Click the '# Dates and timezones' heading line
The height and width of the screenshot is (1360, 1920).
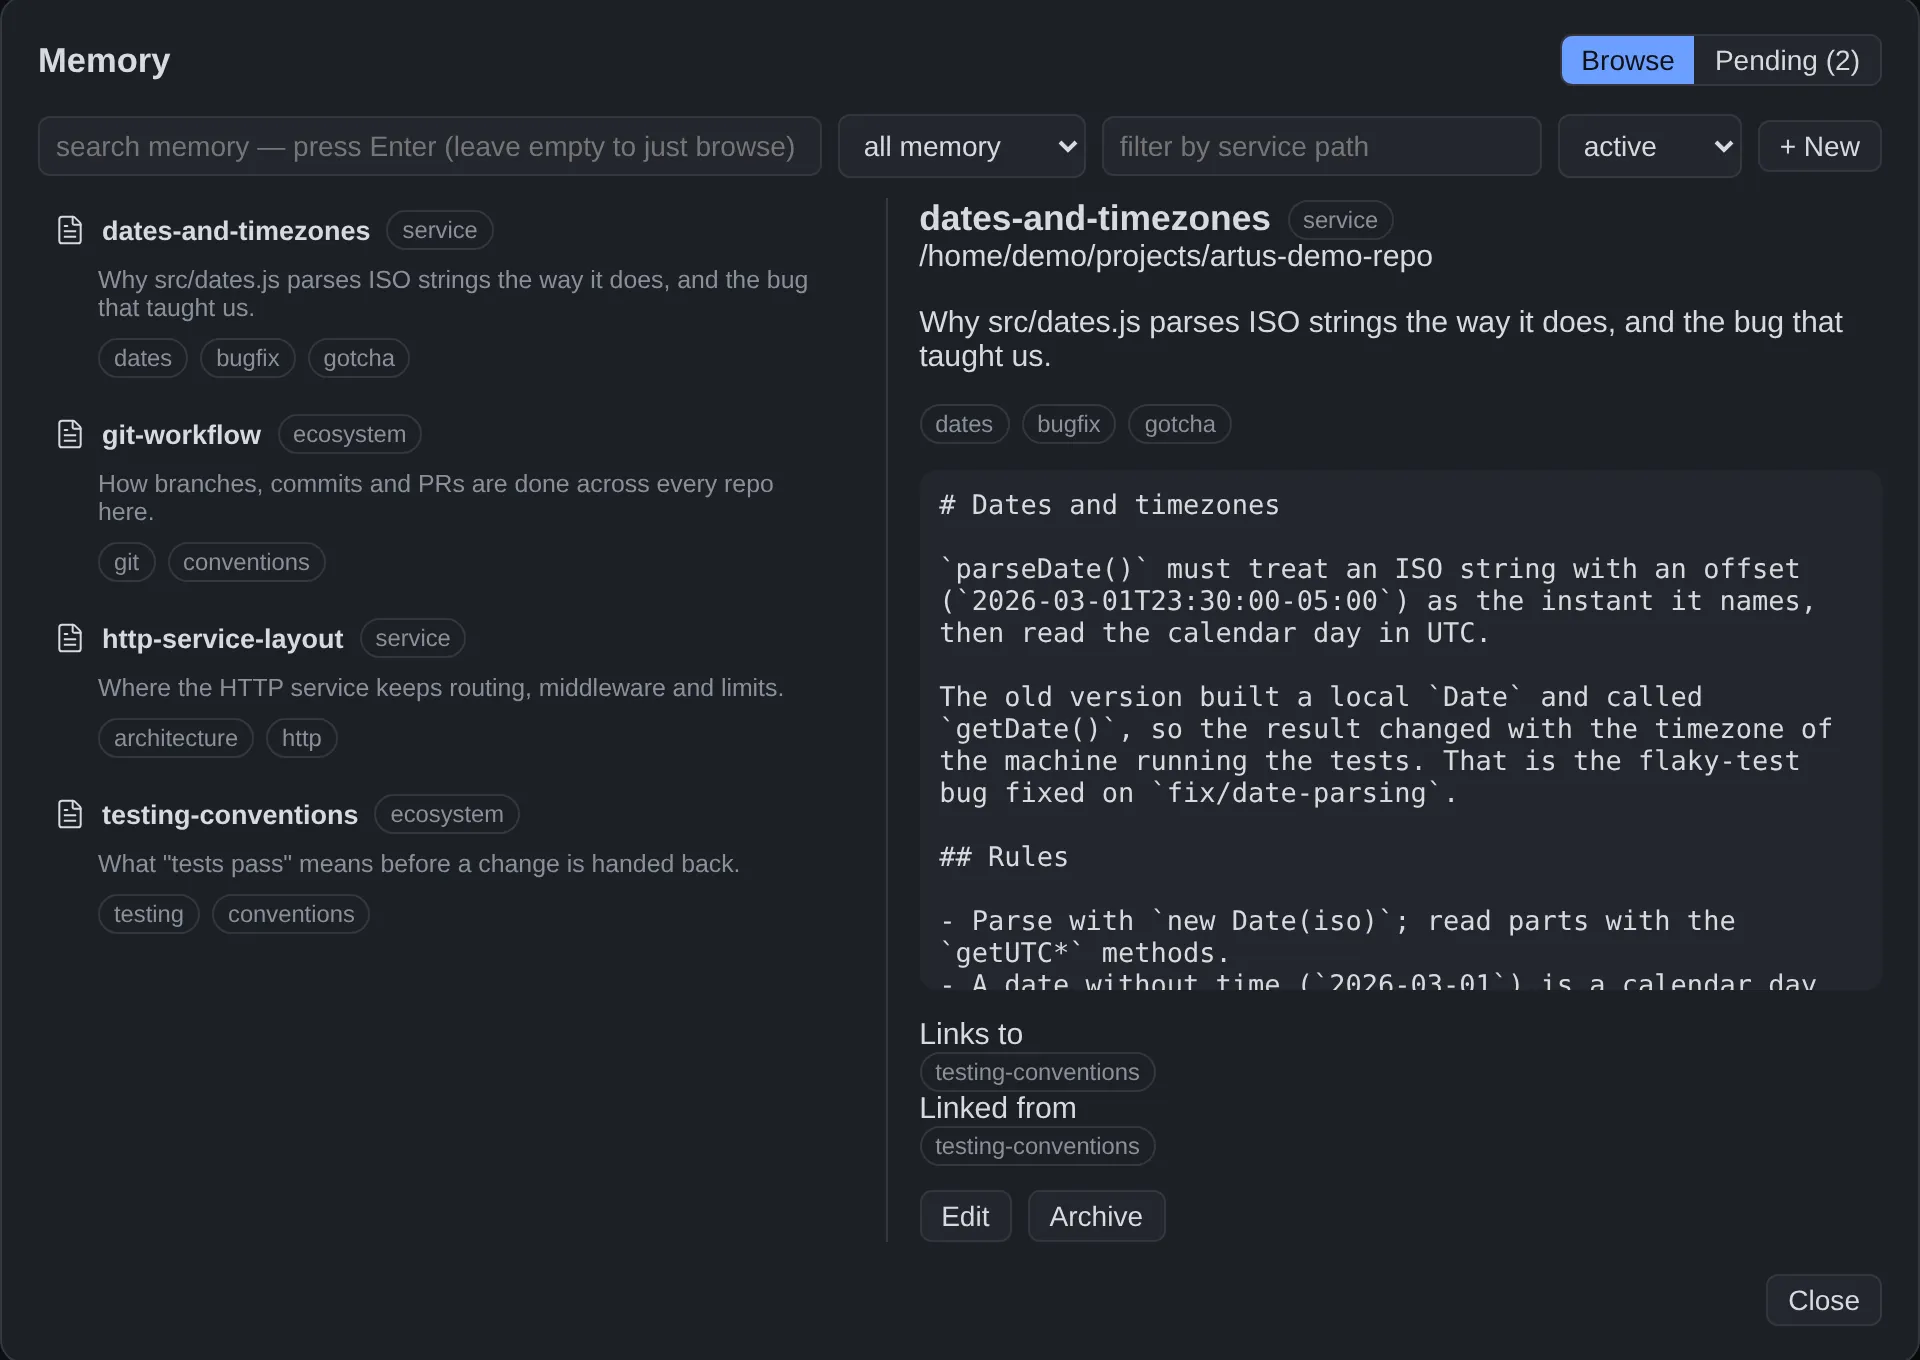pos(1109,505)
